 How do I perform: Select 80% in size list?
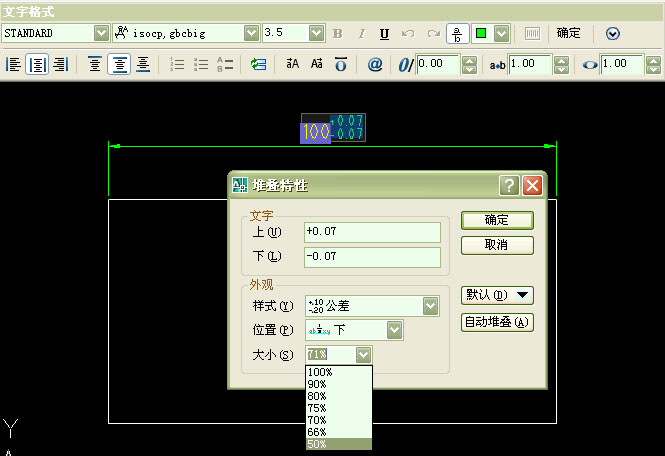(x=338, y=396)
